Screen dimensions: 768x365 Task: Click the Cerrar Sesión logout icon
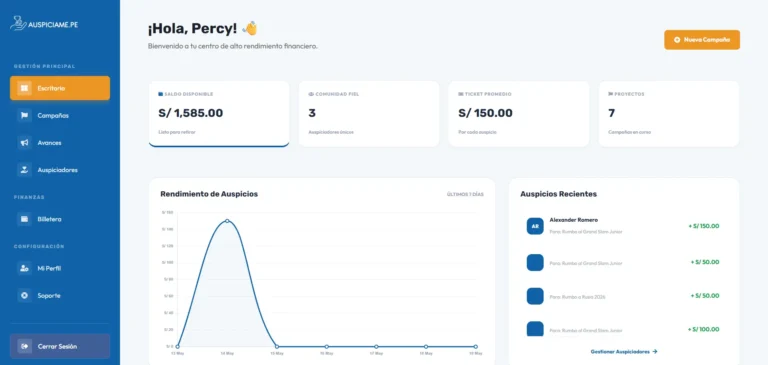pos(24,346)
